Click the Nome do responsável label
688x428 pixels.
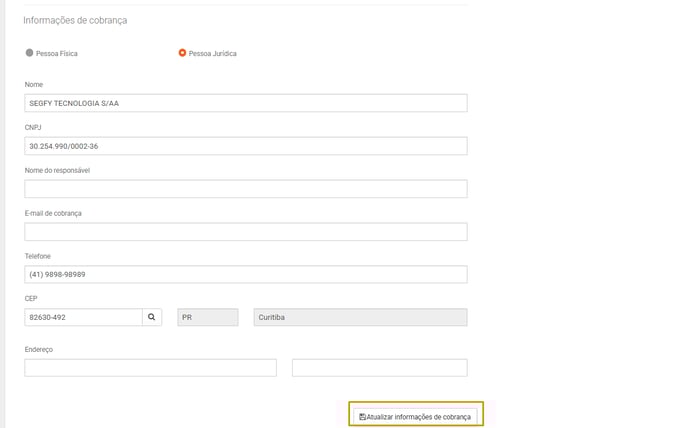point(57,170)
